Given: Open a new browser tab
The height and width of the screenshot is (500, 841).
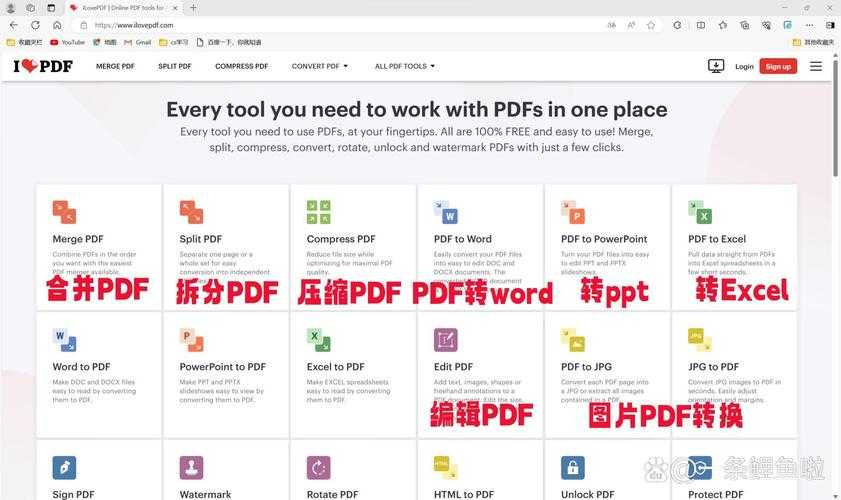Looking at the screenshot, I should click(x=193, y=8).
